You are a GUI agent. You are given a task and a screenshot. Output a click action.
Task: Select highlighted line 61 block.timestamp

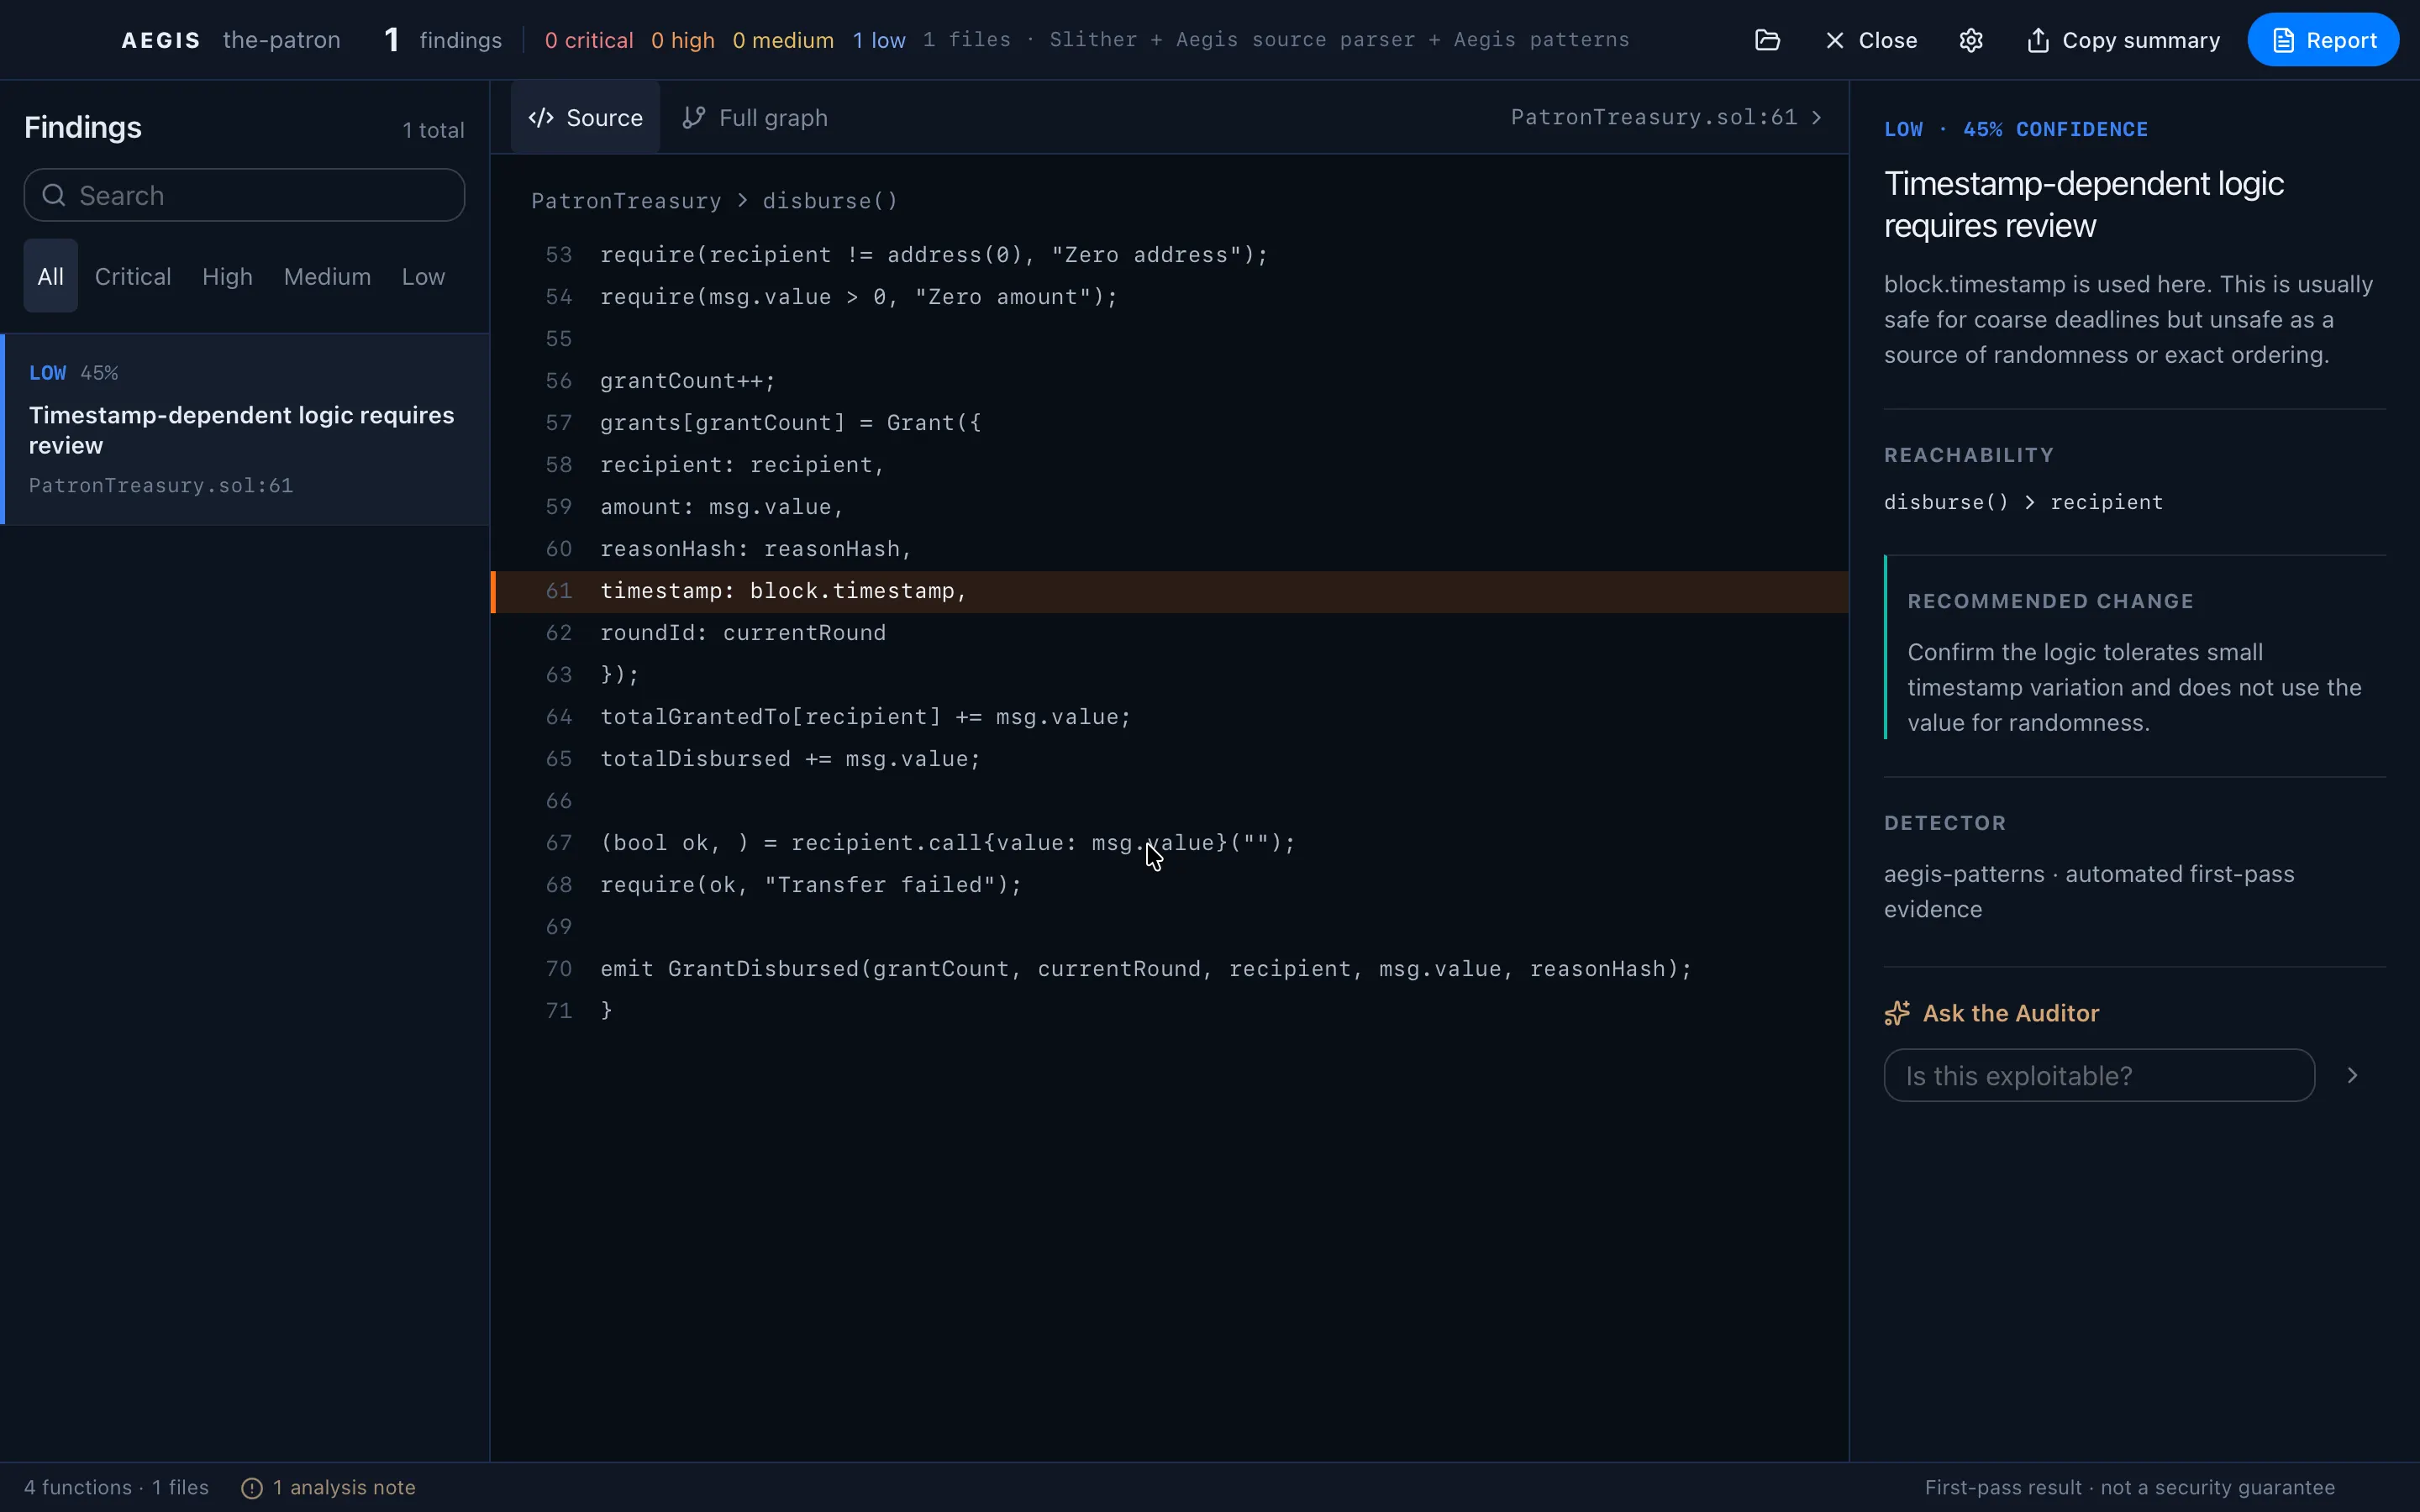pyautogui.click(x=1169, y=591)
